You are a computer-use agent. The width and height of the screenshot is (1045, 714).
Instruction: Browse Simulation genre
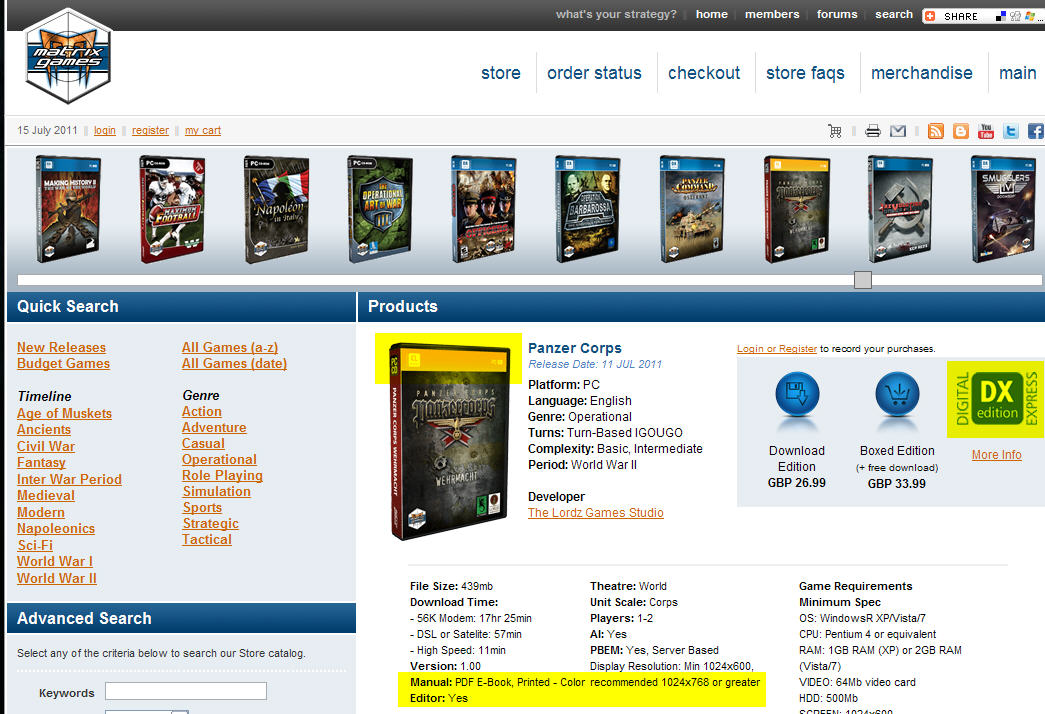point(217,491)
